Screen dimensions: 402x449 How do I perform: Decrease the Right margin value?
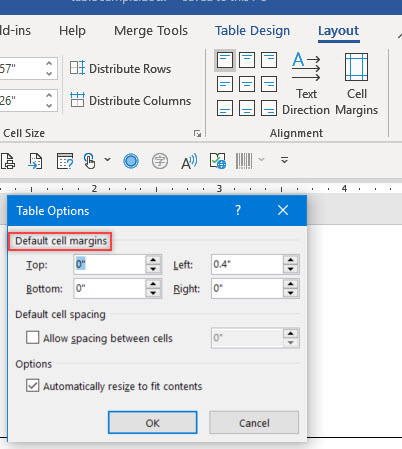point(291,293)
